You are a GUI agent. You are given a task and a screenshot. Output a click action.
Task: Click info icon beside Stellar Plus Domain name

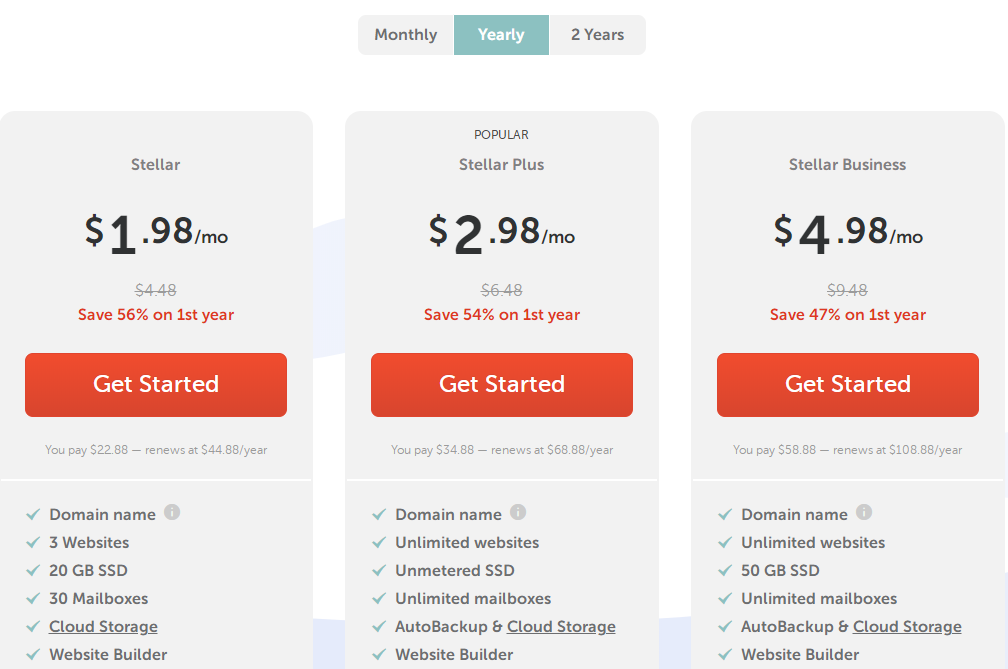click(x=518, y=513)
